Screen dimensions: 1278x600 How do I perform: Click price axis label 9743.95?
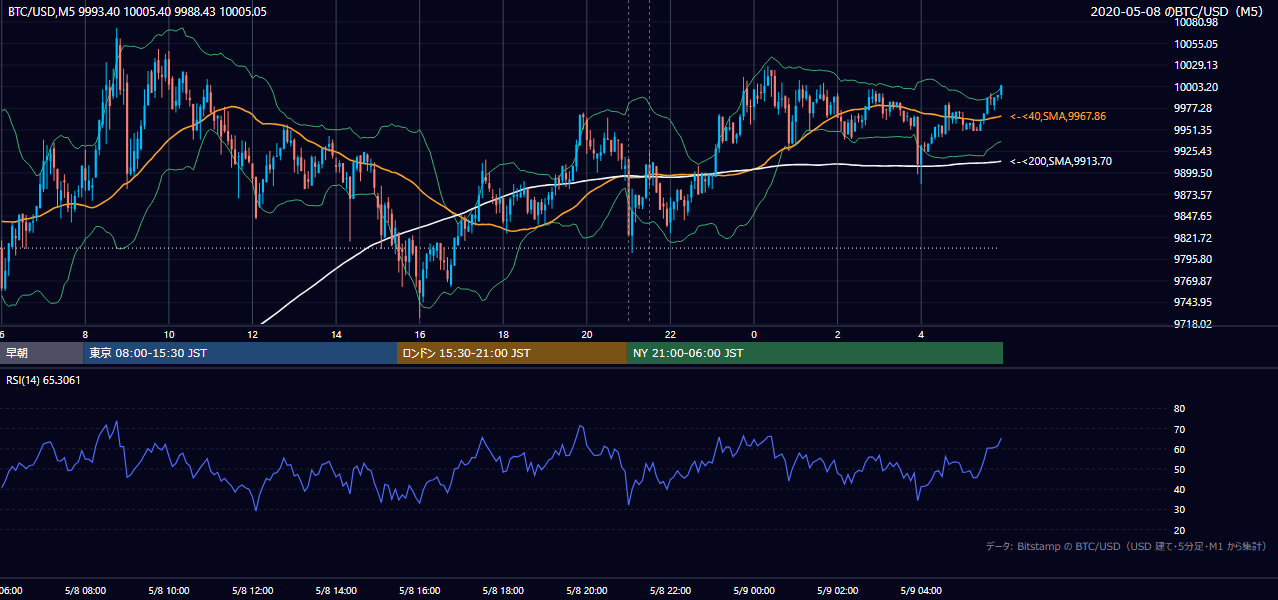1193,302
